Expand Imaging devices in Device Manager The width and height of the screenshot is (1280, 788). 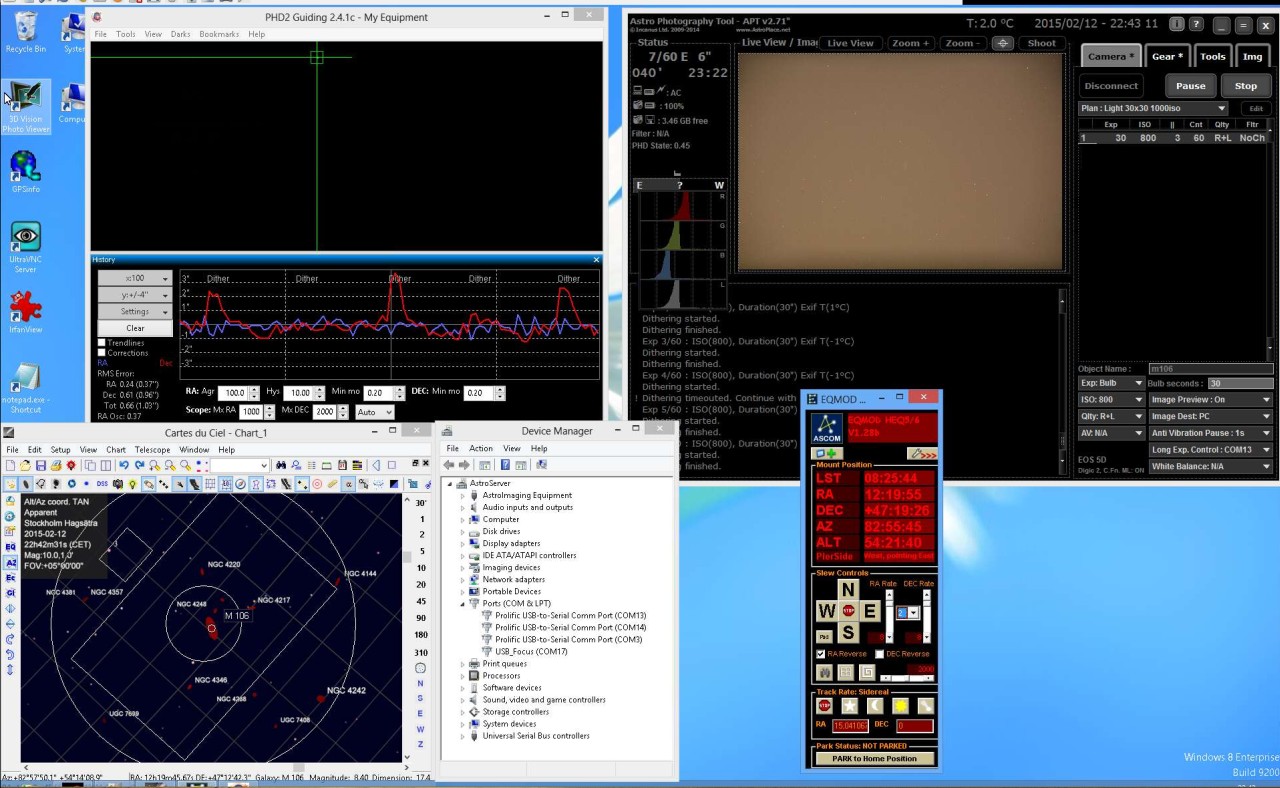[462, 568]
